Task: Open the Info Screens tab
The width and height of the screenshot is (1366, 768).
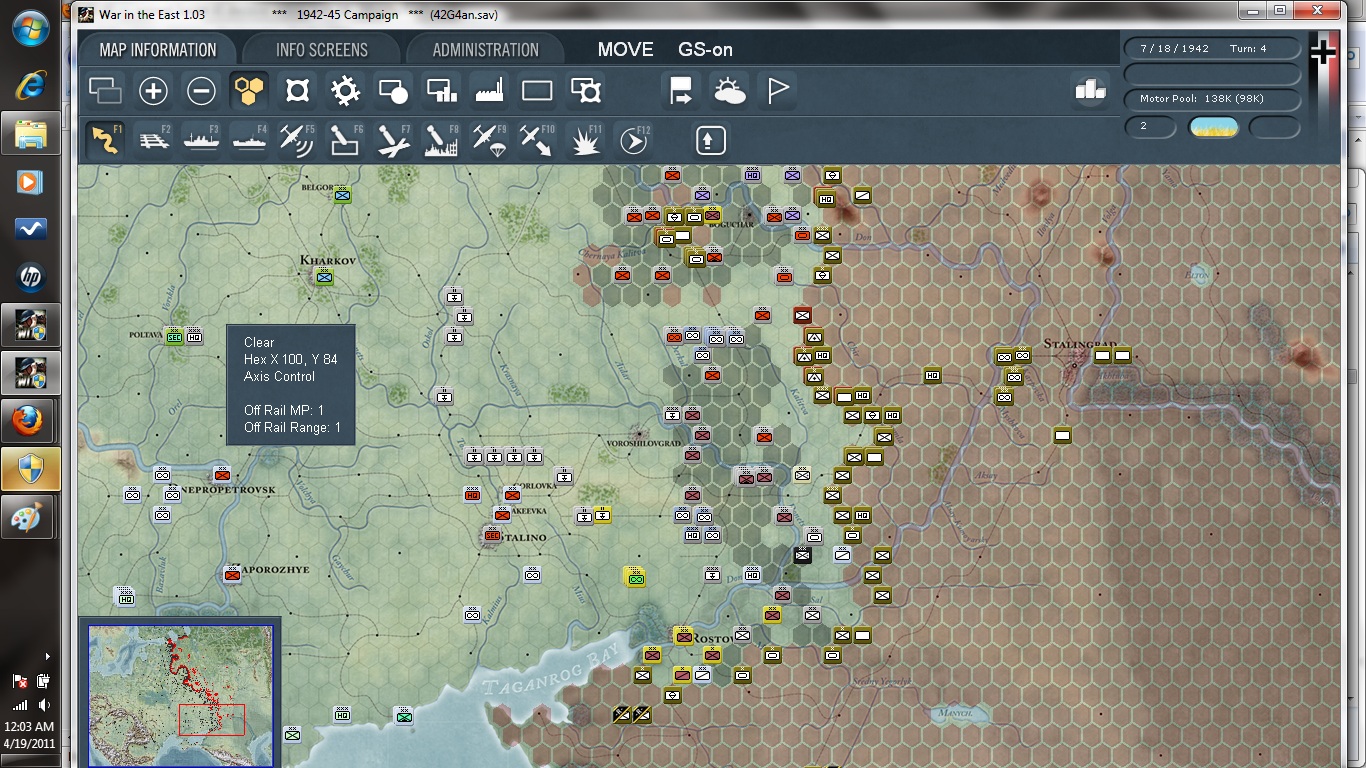Action: click(321, 50)
